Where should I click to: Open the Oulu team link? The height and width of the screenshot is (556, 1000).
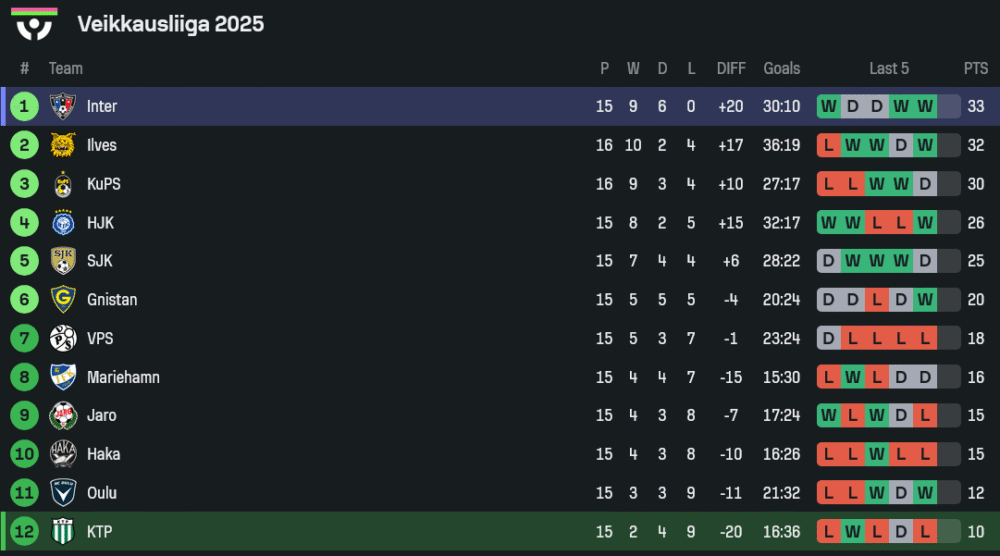point(102,493)
